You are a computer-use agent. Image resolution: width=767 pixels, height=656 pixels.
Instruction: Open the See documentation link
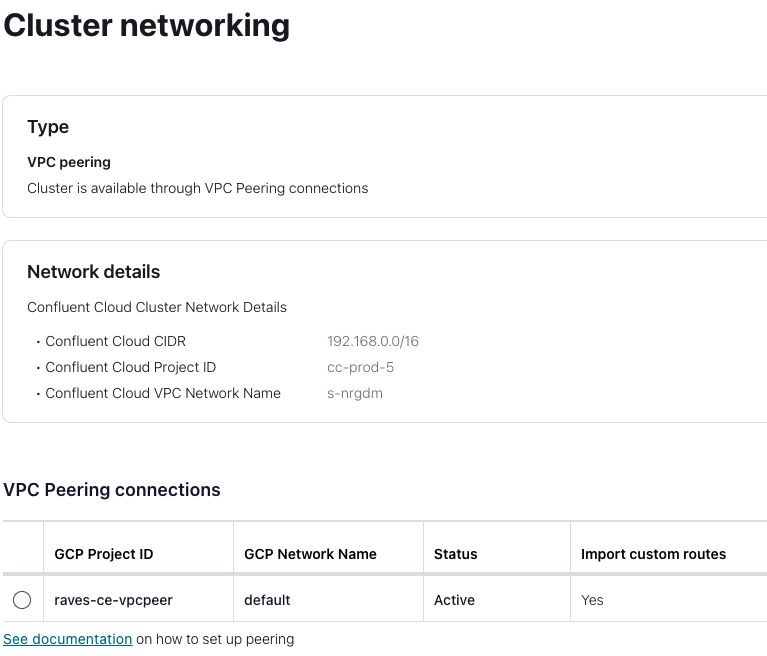point(68,639)
